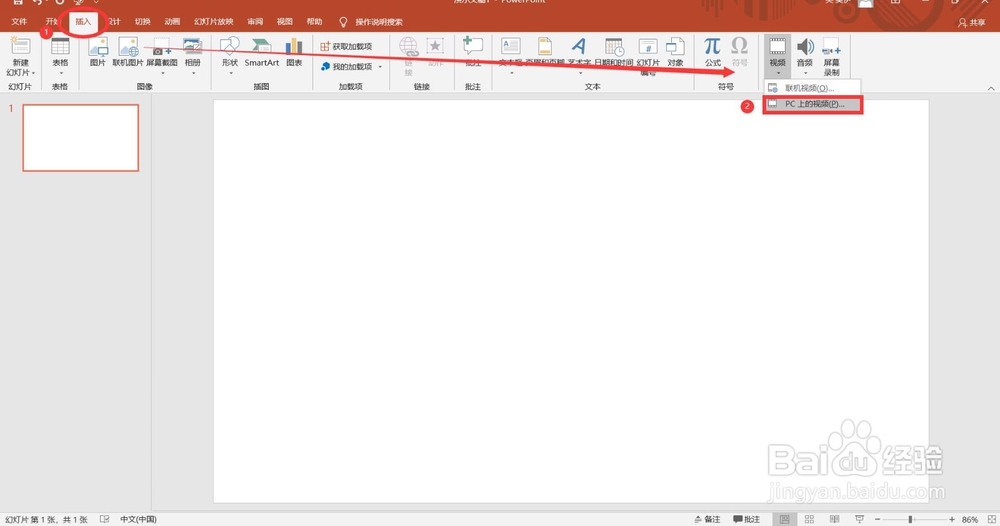The image size is (1000, 526).
Task: Fit slide to current window
Action: pos(992,519)
